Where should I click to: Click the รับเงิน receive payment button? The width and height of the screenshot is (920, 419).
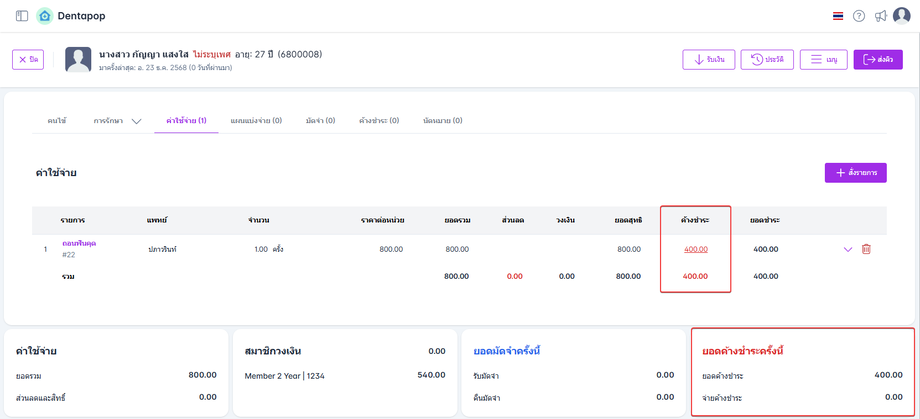click(x=708, y=60)
